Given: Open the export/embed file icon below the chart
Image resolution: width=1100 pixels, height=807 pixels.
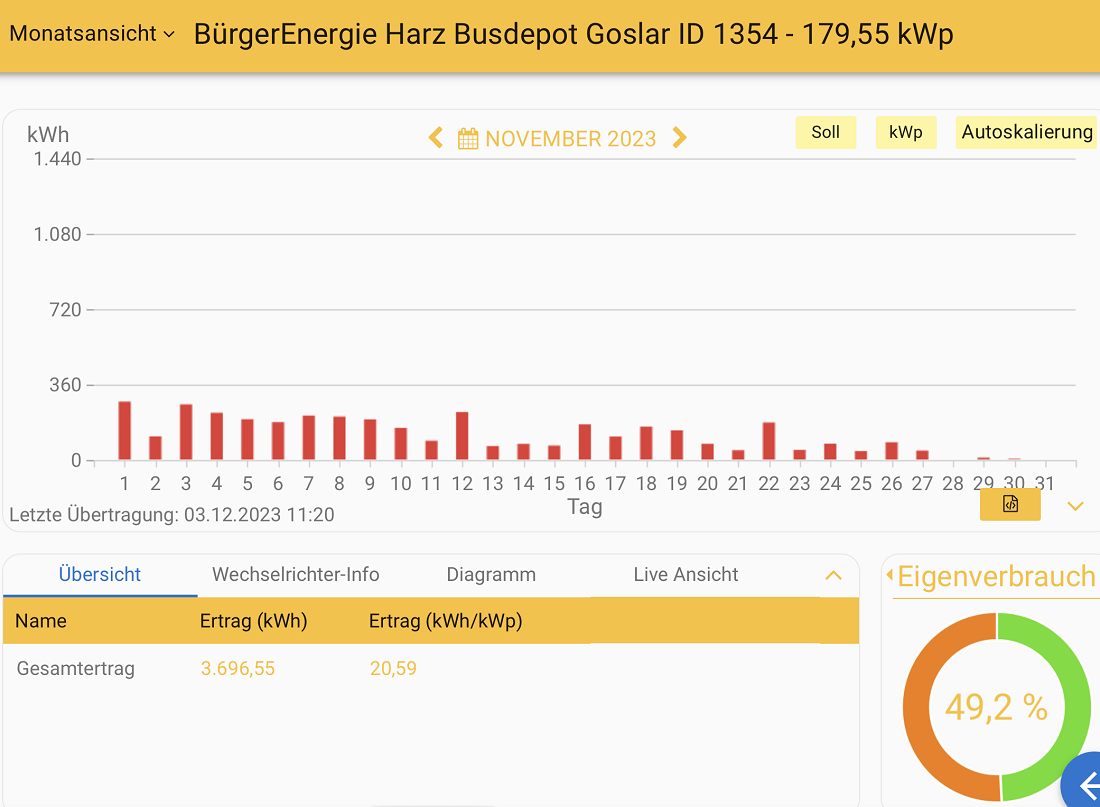Looking at the screenshot, I should [x=1010, y=505].
